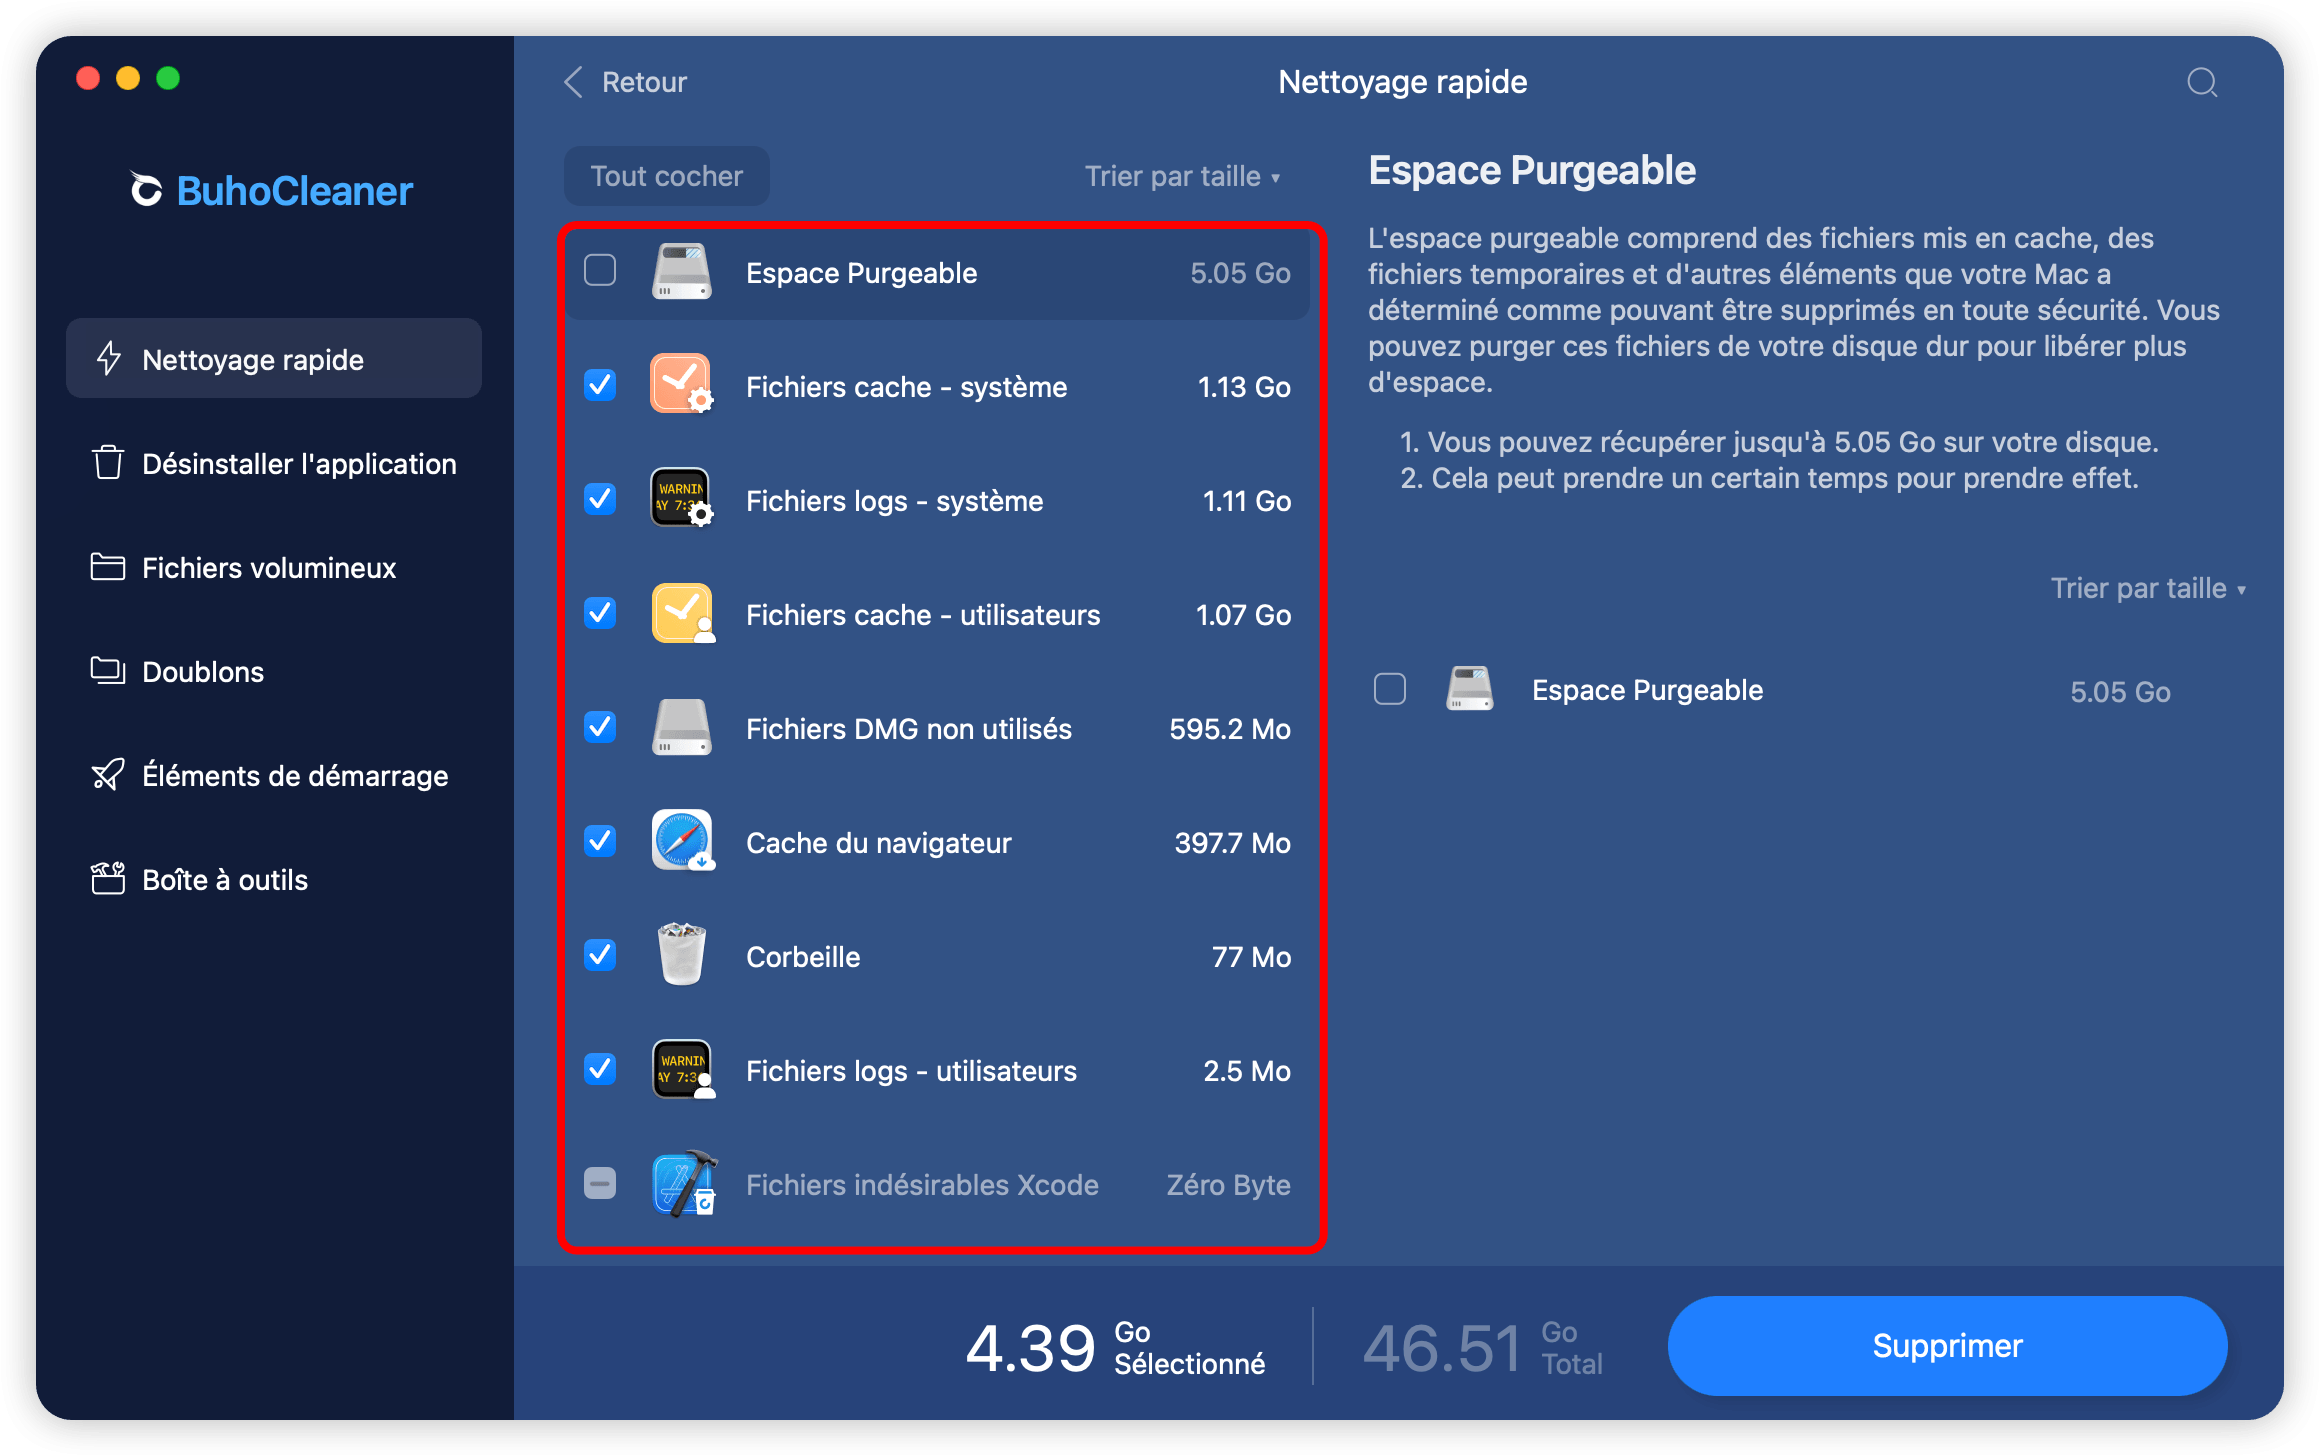The image size is (2320, 1456).
Task: Select the Cache du navigateur label
Action: (879, 843)
